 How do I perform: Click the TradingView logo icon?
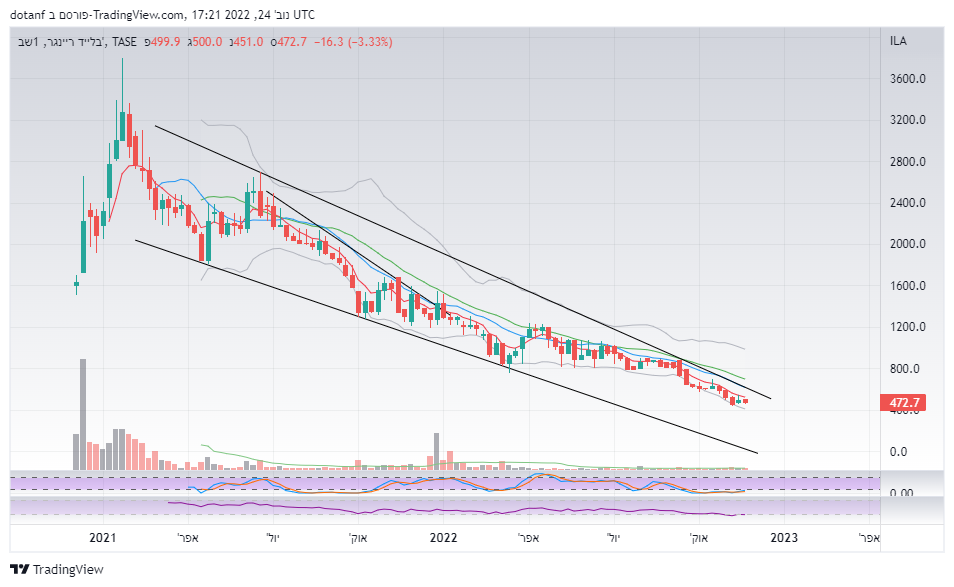tap(19, 569)
